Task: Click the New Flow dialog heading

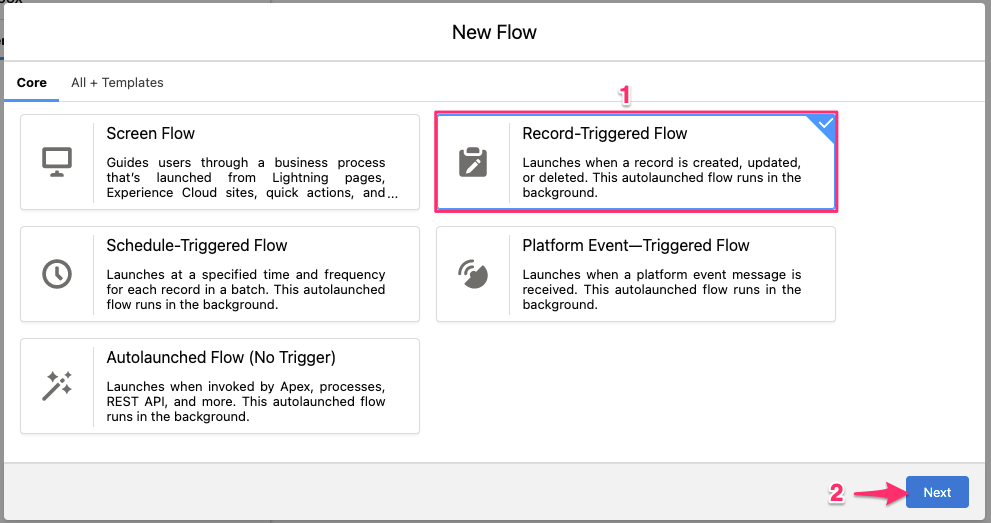Action: (x=494, y=32)
